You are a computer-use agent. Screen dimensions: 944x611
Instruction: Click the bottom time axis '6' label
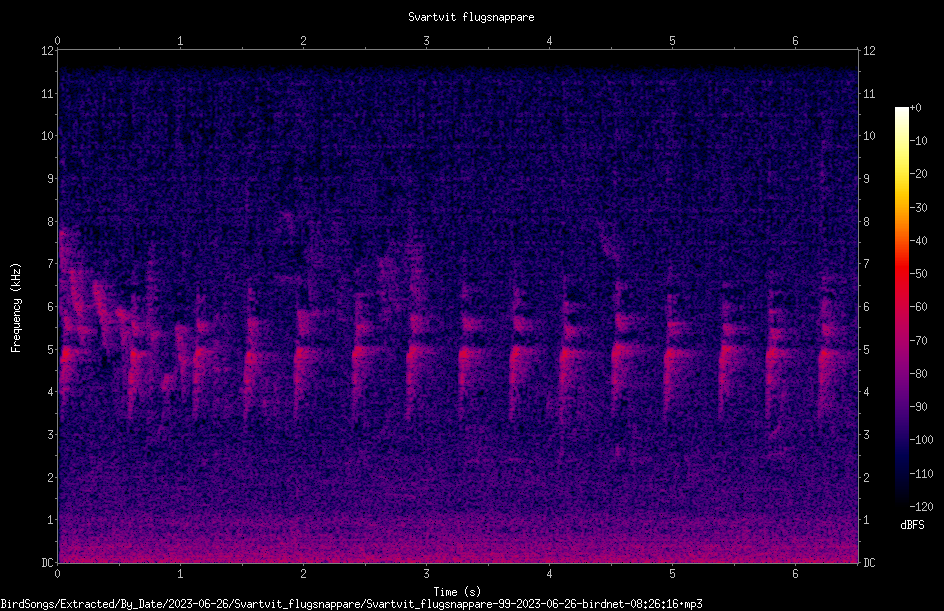(x=795, y=574)
